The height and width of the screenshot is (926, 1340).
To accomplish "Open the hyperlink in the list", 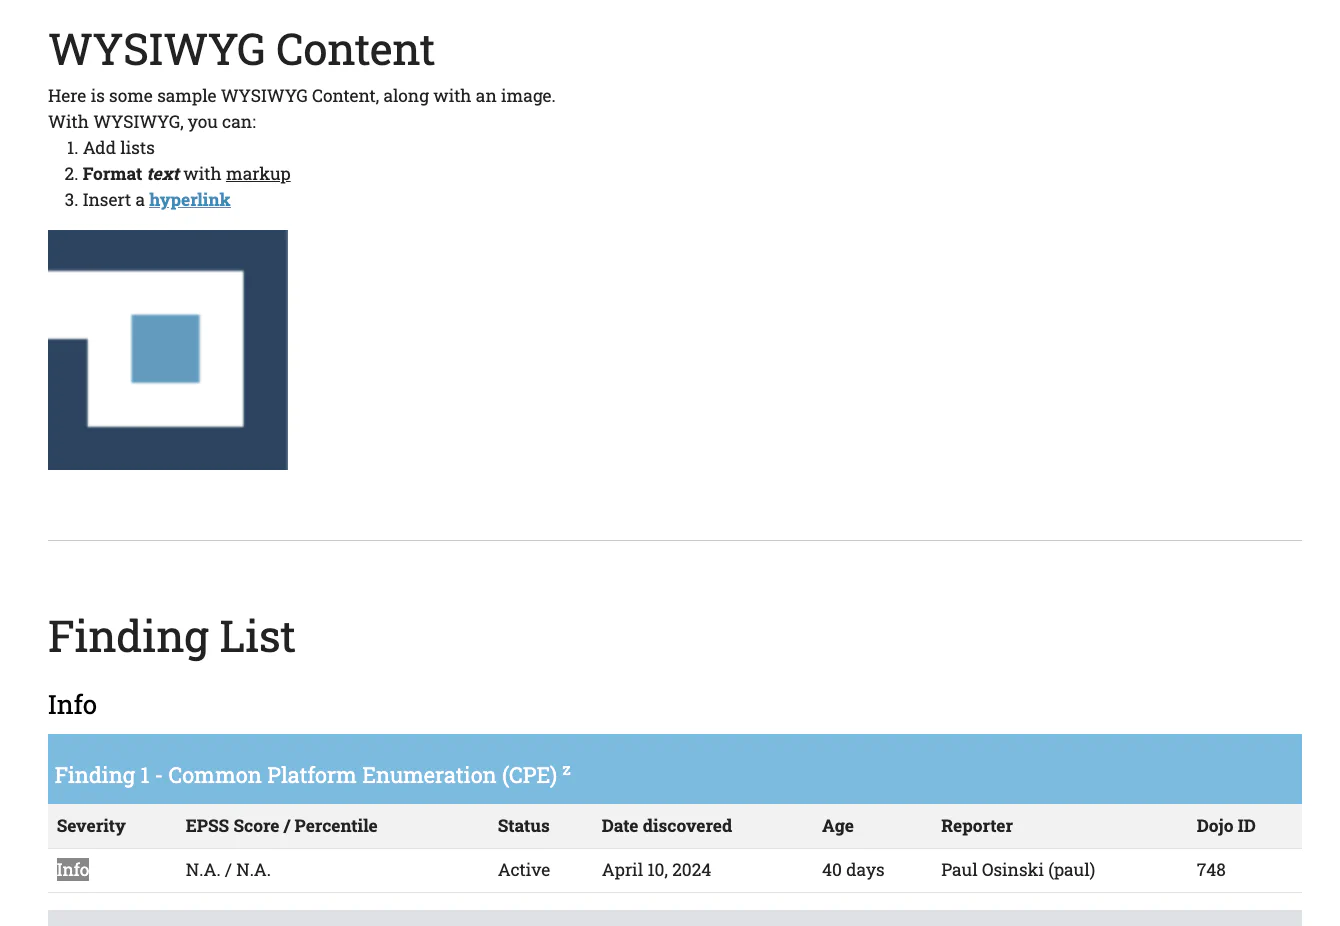I will pyautogui.click(x=190, y=200).
